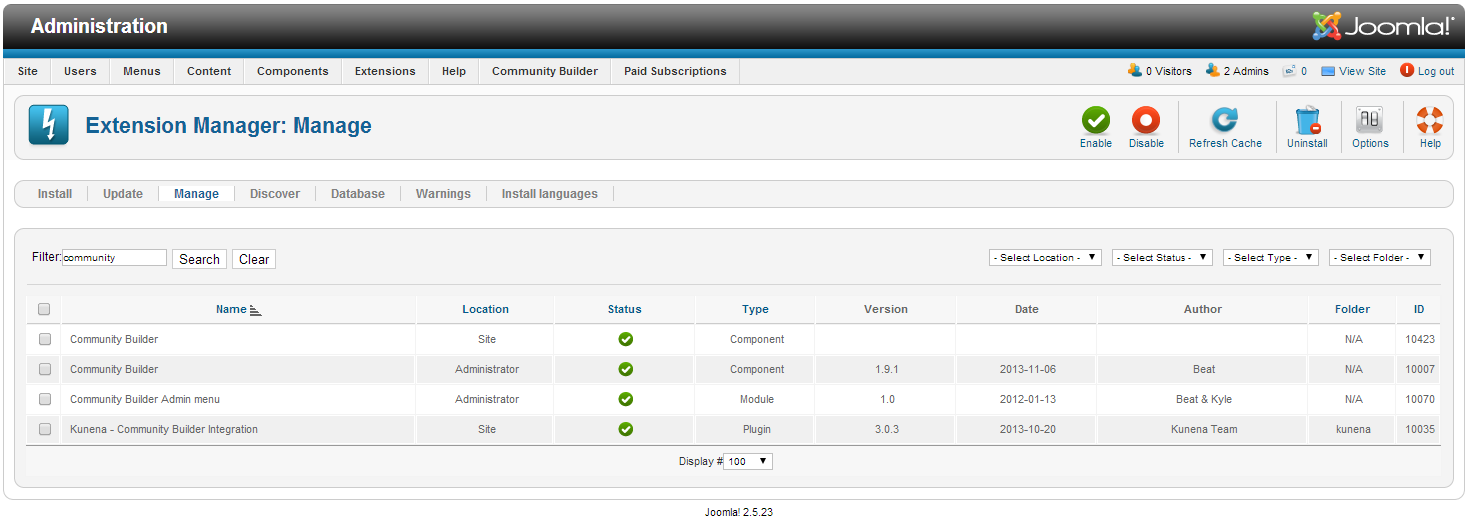Click the Joomla! logo
The image size is (1474, 522).
point(1383,26)
